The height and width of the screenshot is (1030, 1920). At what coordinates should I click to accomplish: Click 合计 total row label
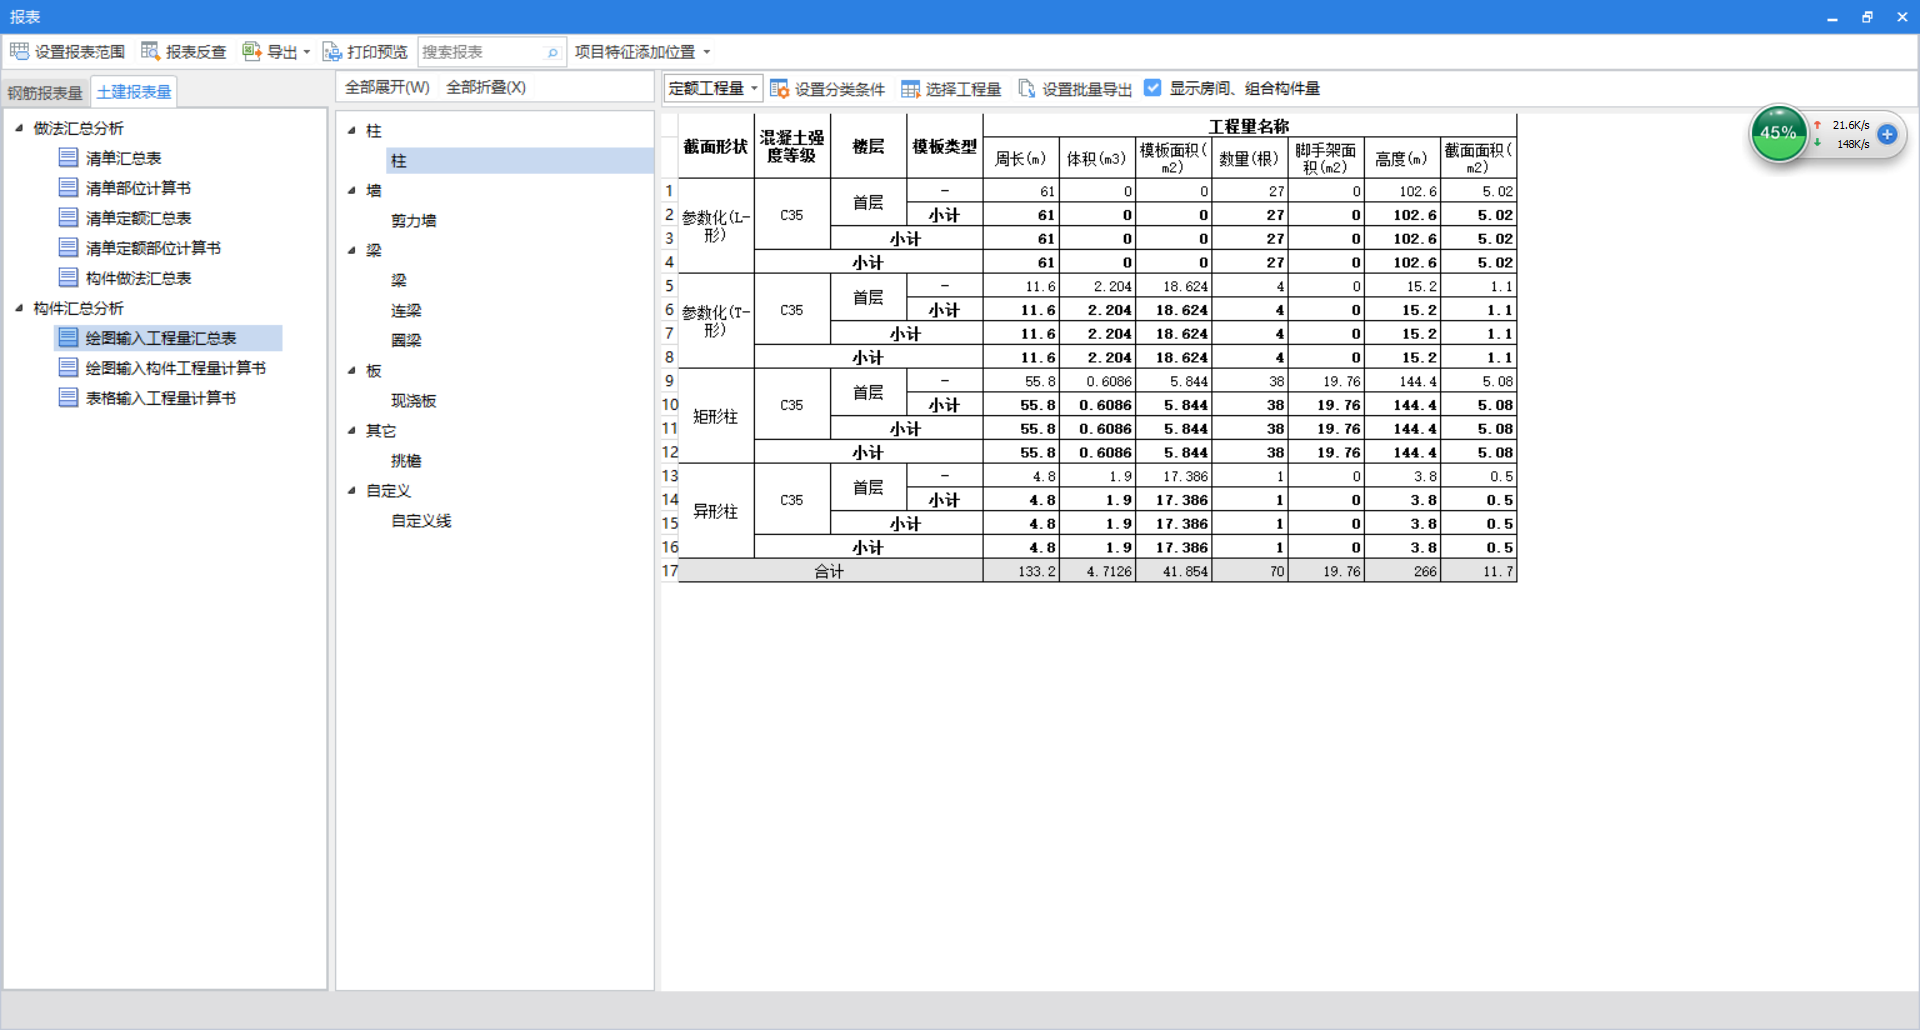(830, 571)
